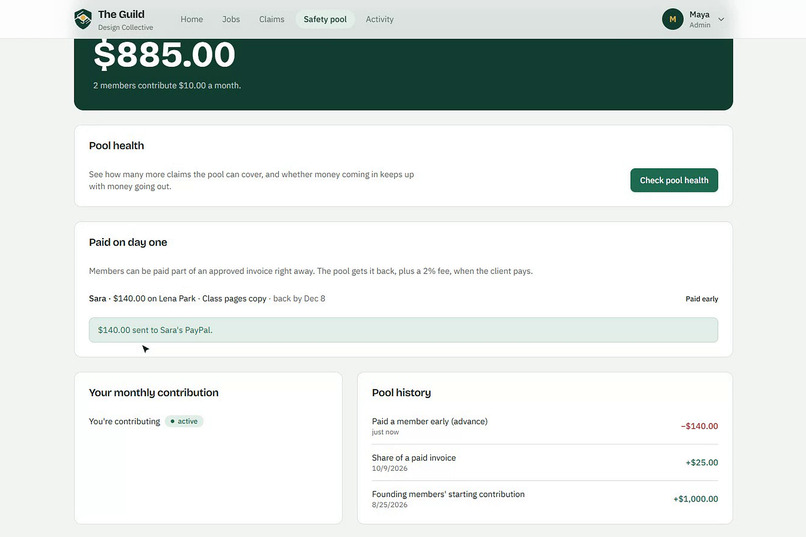This screenshot has height=537, width=806.
Task: Click the Check pool health button
Action: click(674, 180)
